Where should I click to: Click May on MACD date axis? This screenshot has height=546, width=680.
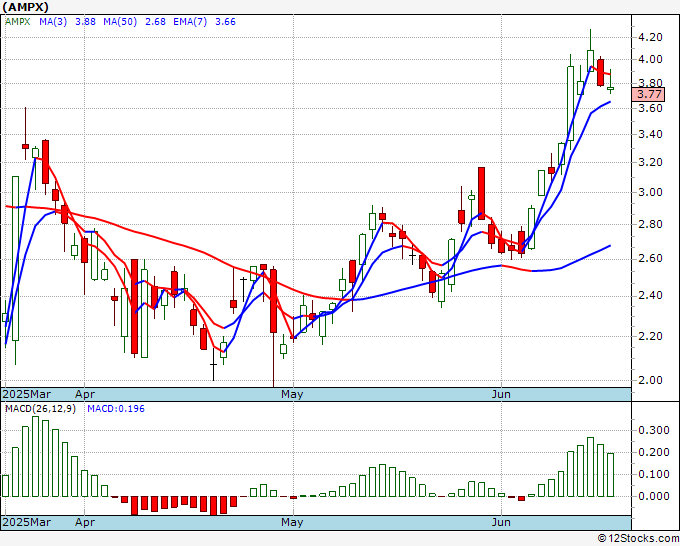292,522
